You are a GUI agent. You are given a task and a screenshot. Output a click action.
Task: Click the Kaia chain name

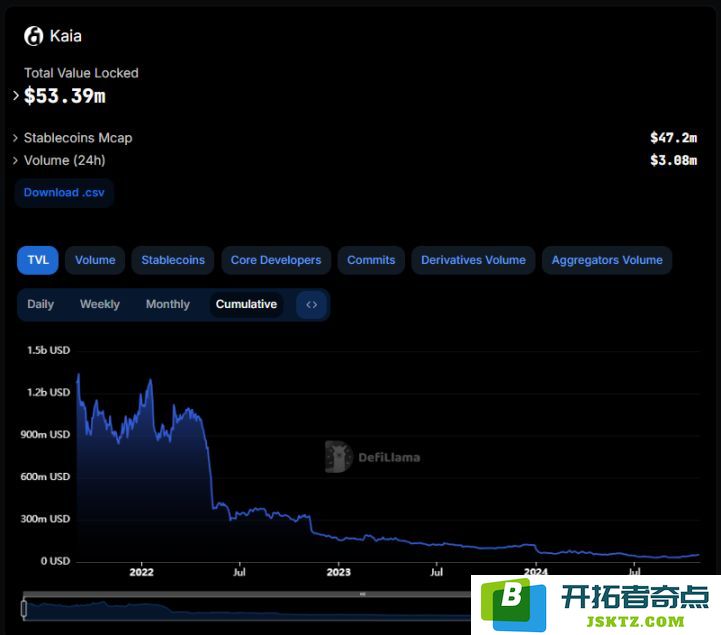pos(66,36)
